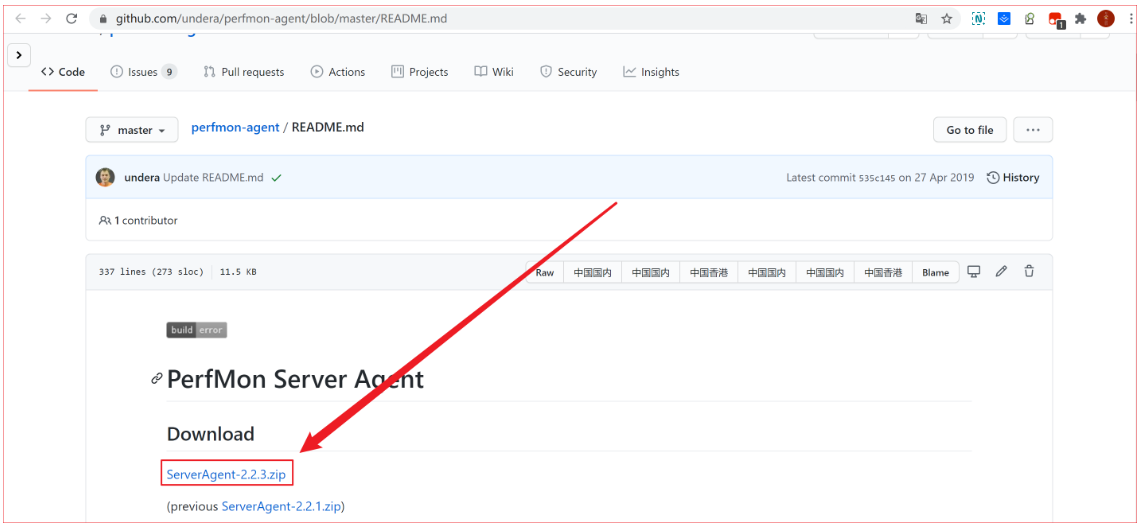The width and height of the screenshot is (1139, 526).
Task: Show the 1 contributor list
Action: (x=138, y=220)
